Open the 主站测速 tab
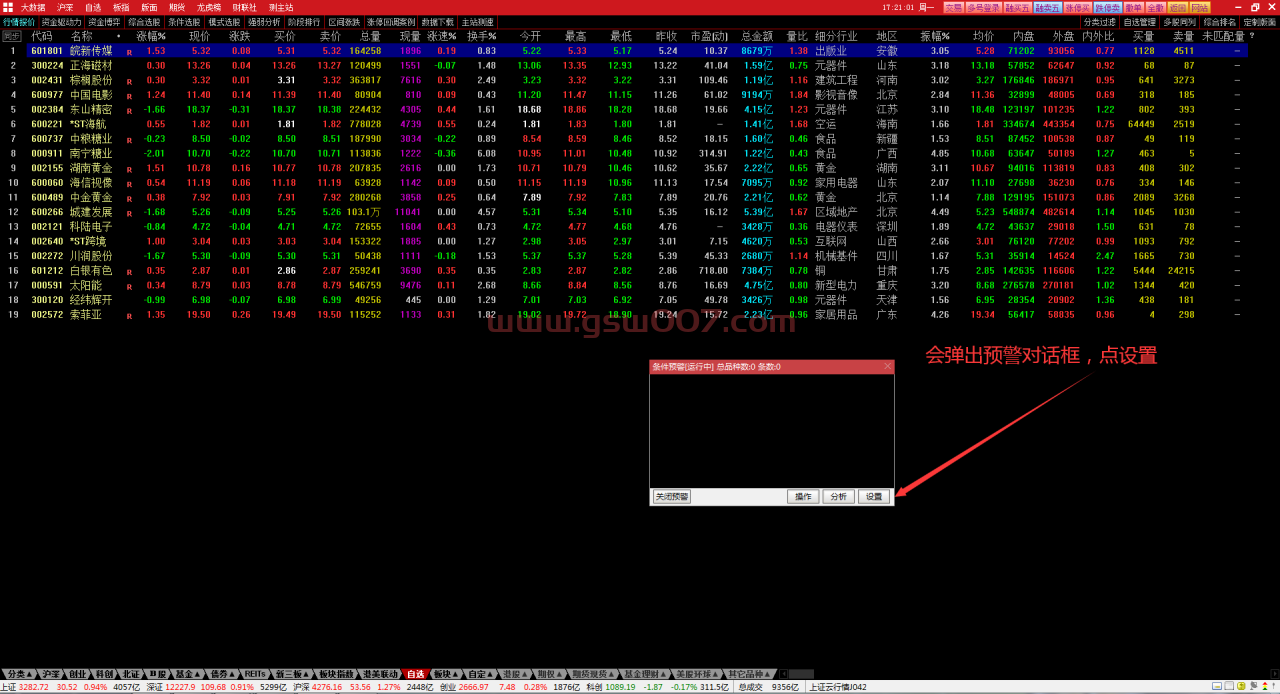 pos(477,21)
